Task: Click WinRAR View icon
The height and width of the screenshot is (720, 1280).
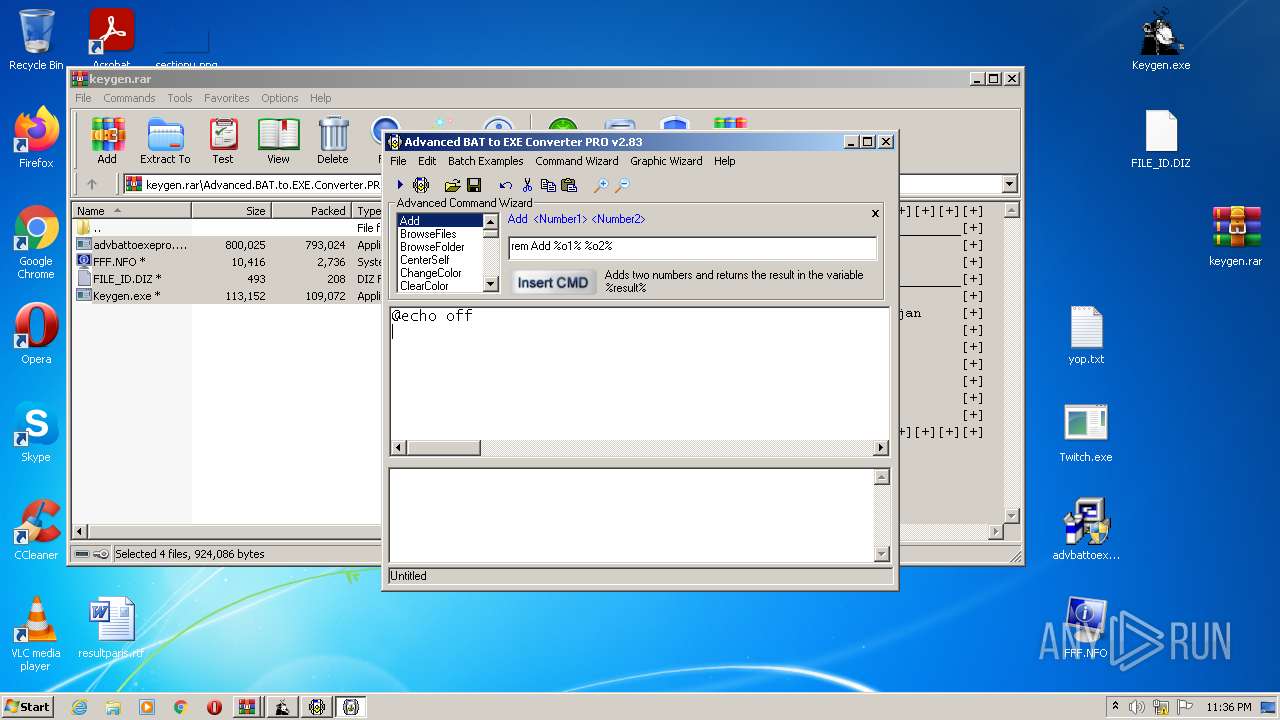Action: (278, 141)
